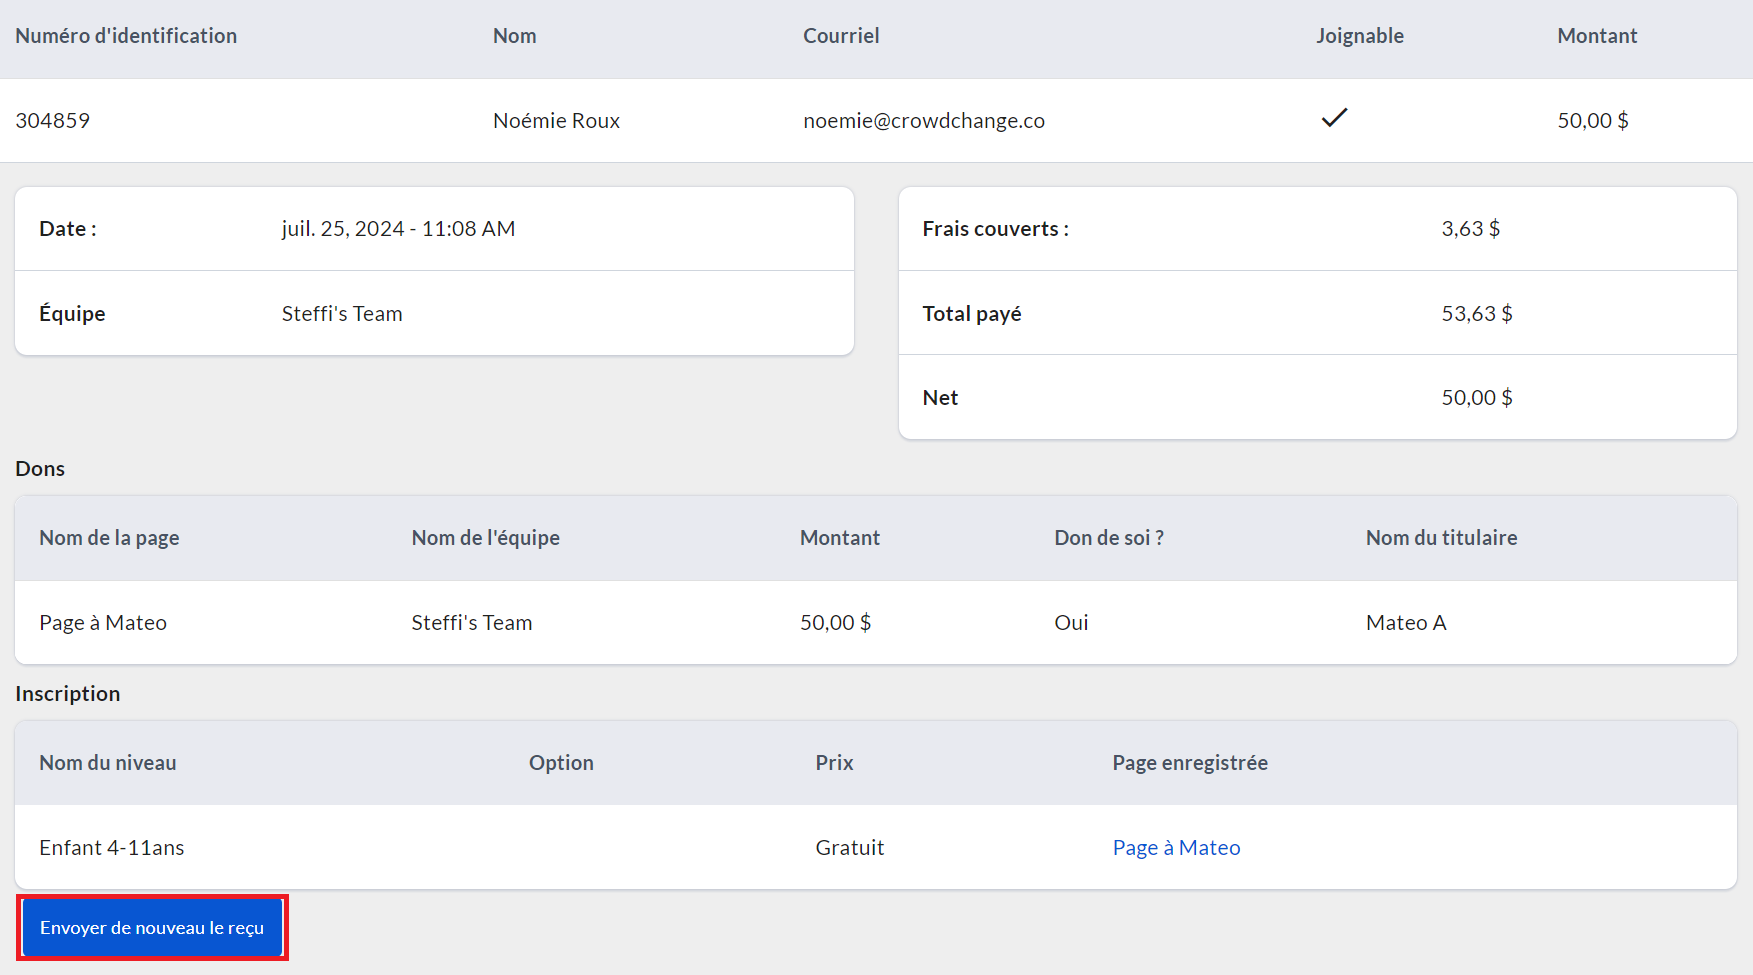Click the email noemie@crowdchange.co
Viewport: 1753px width, 975px height.
click(923, 121)
